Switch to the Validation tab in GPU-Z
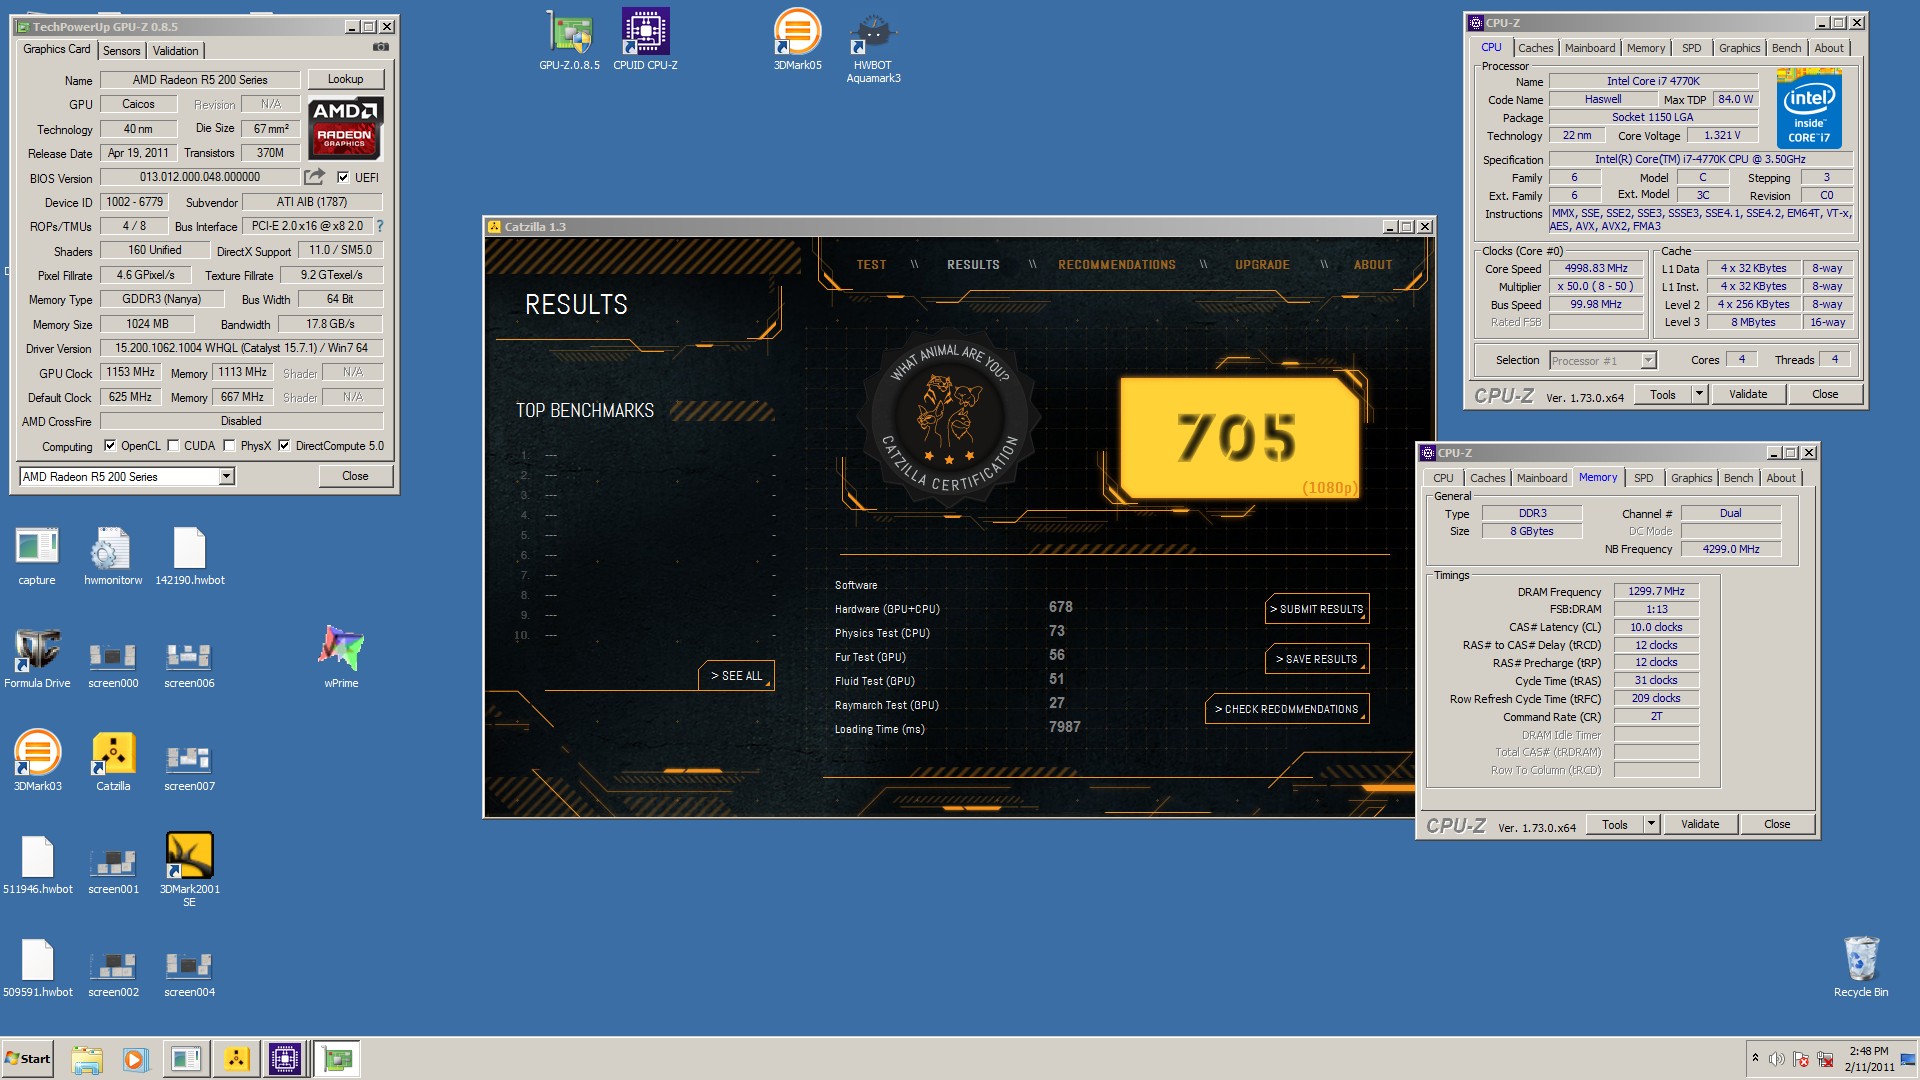 176,51
